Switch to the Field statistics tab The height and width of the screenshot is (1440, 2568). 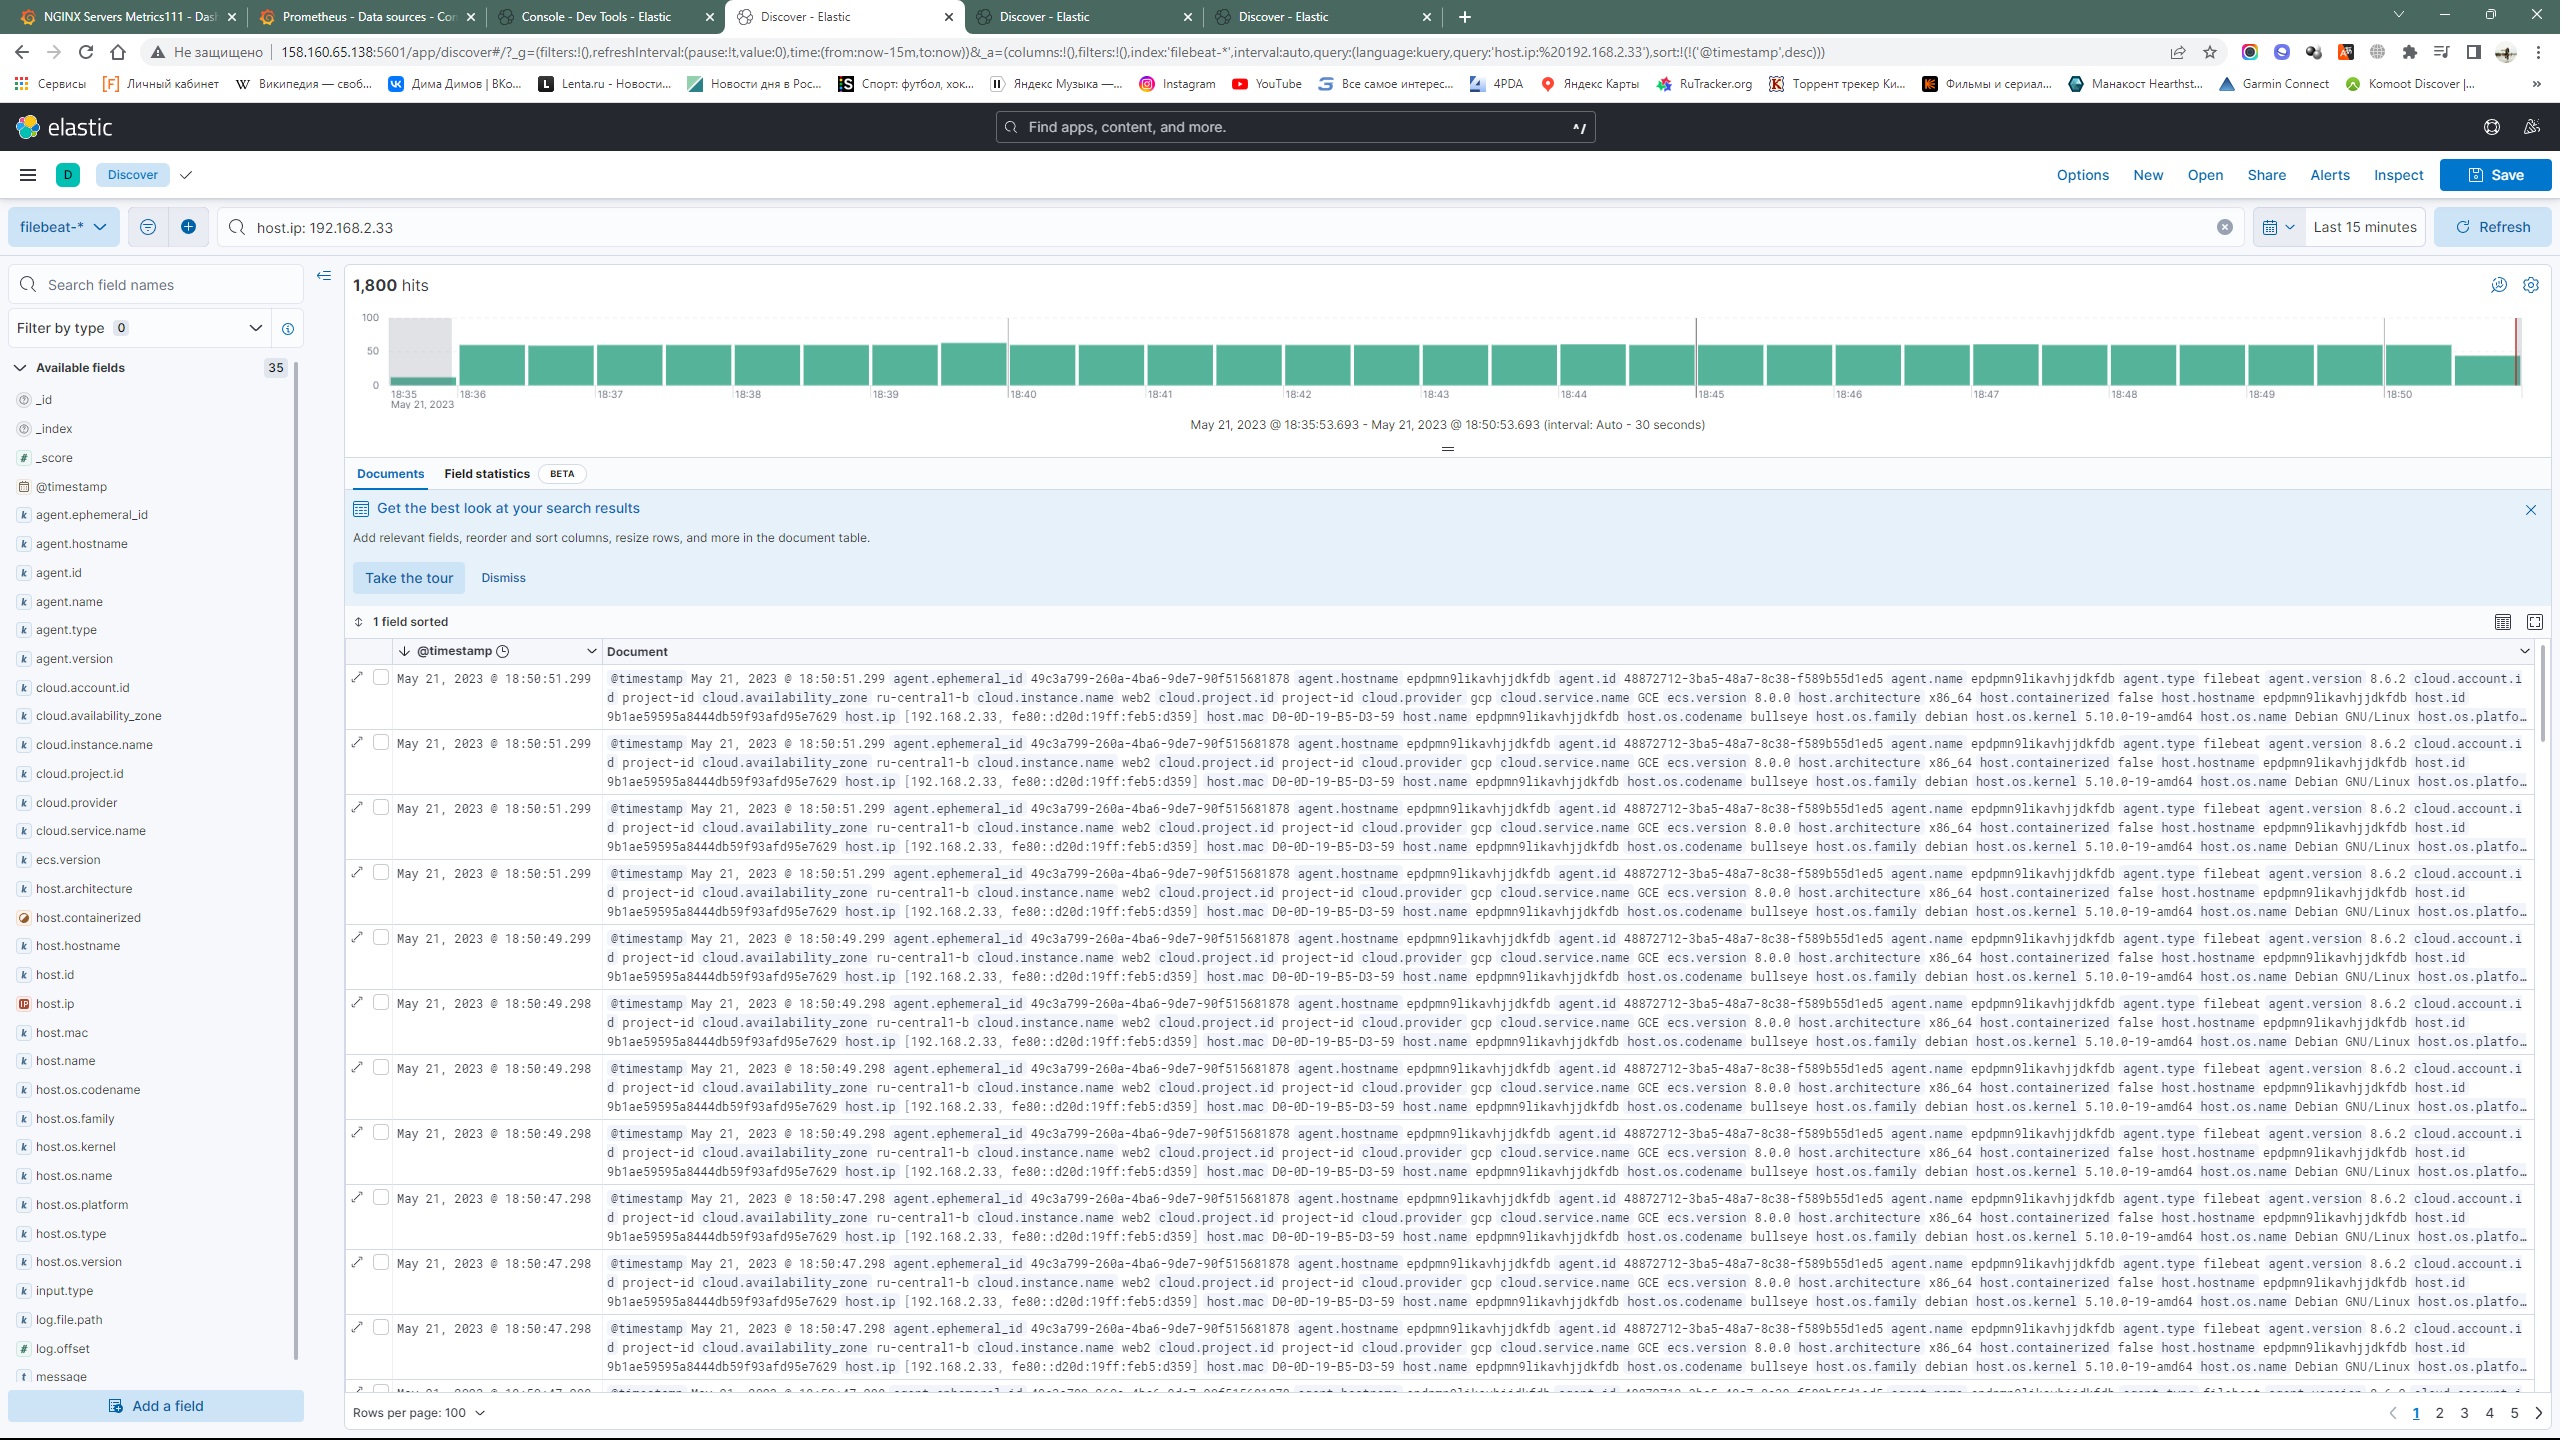click(486, 473)
